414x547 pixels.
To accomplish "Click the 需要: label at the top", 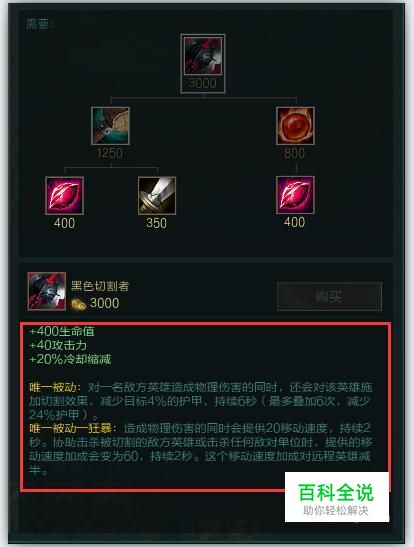I will click(40, 24).
